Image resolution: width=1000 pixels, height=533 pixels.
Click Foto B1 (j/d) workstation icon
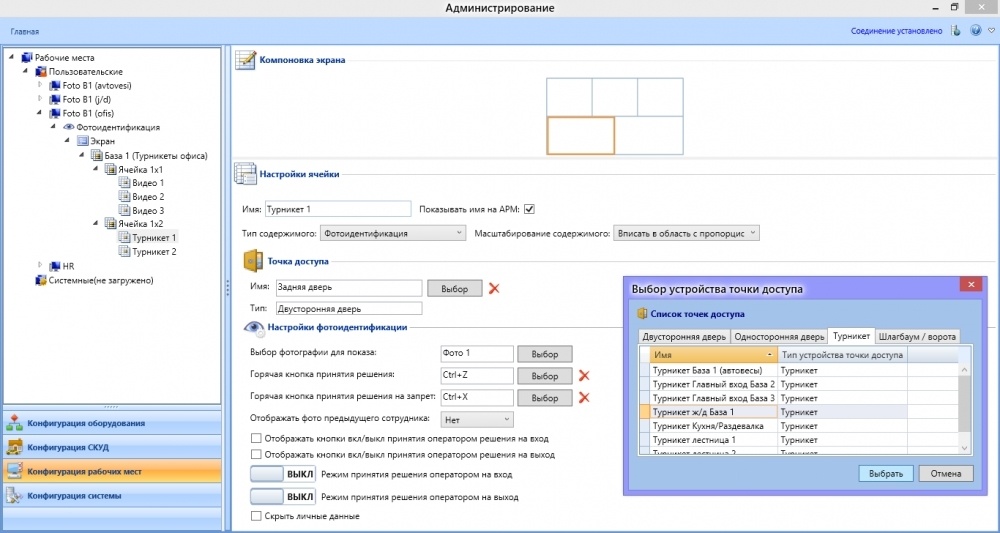55,99
